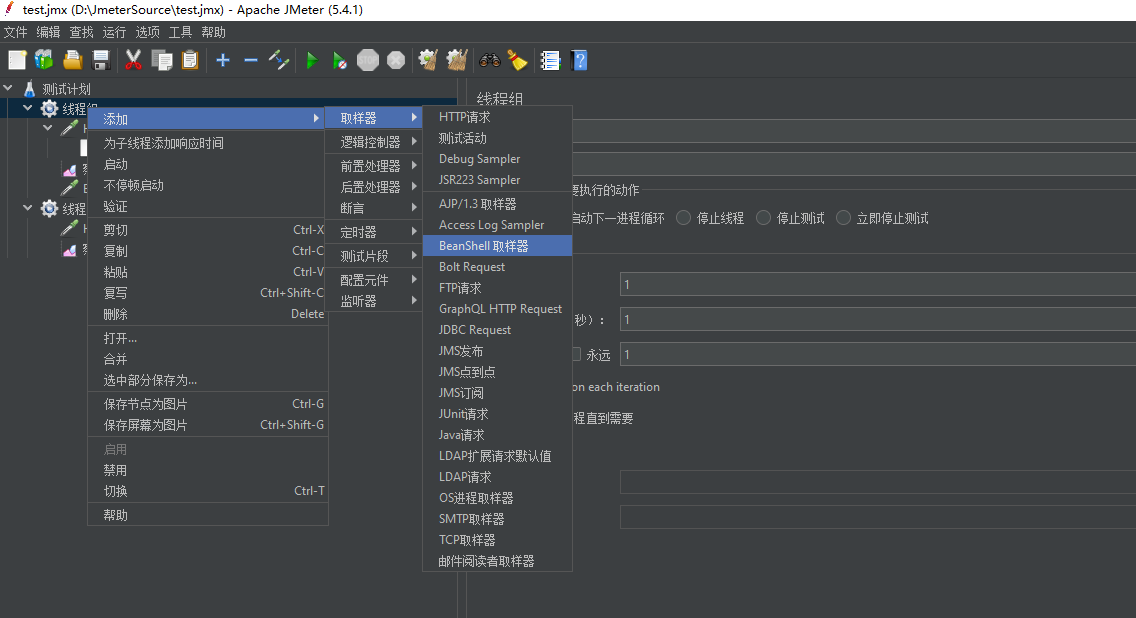Click the Save test plan disk icon
1136x618 pixels.
99,60
